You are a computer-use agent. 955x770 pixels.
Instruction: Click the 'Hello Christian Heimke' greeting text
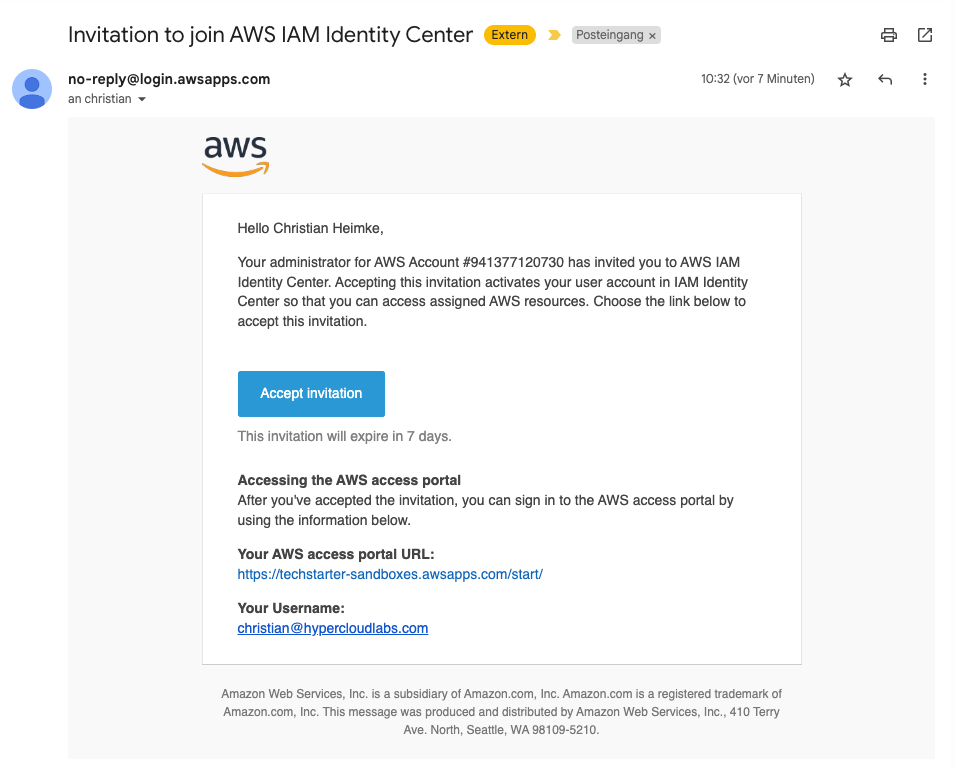[310, 229]
